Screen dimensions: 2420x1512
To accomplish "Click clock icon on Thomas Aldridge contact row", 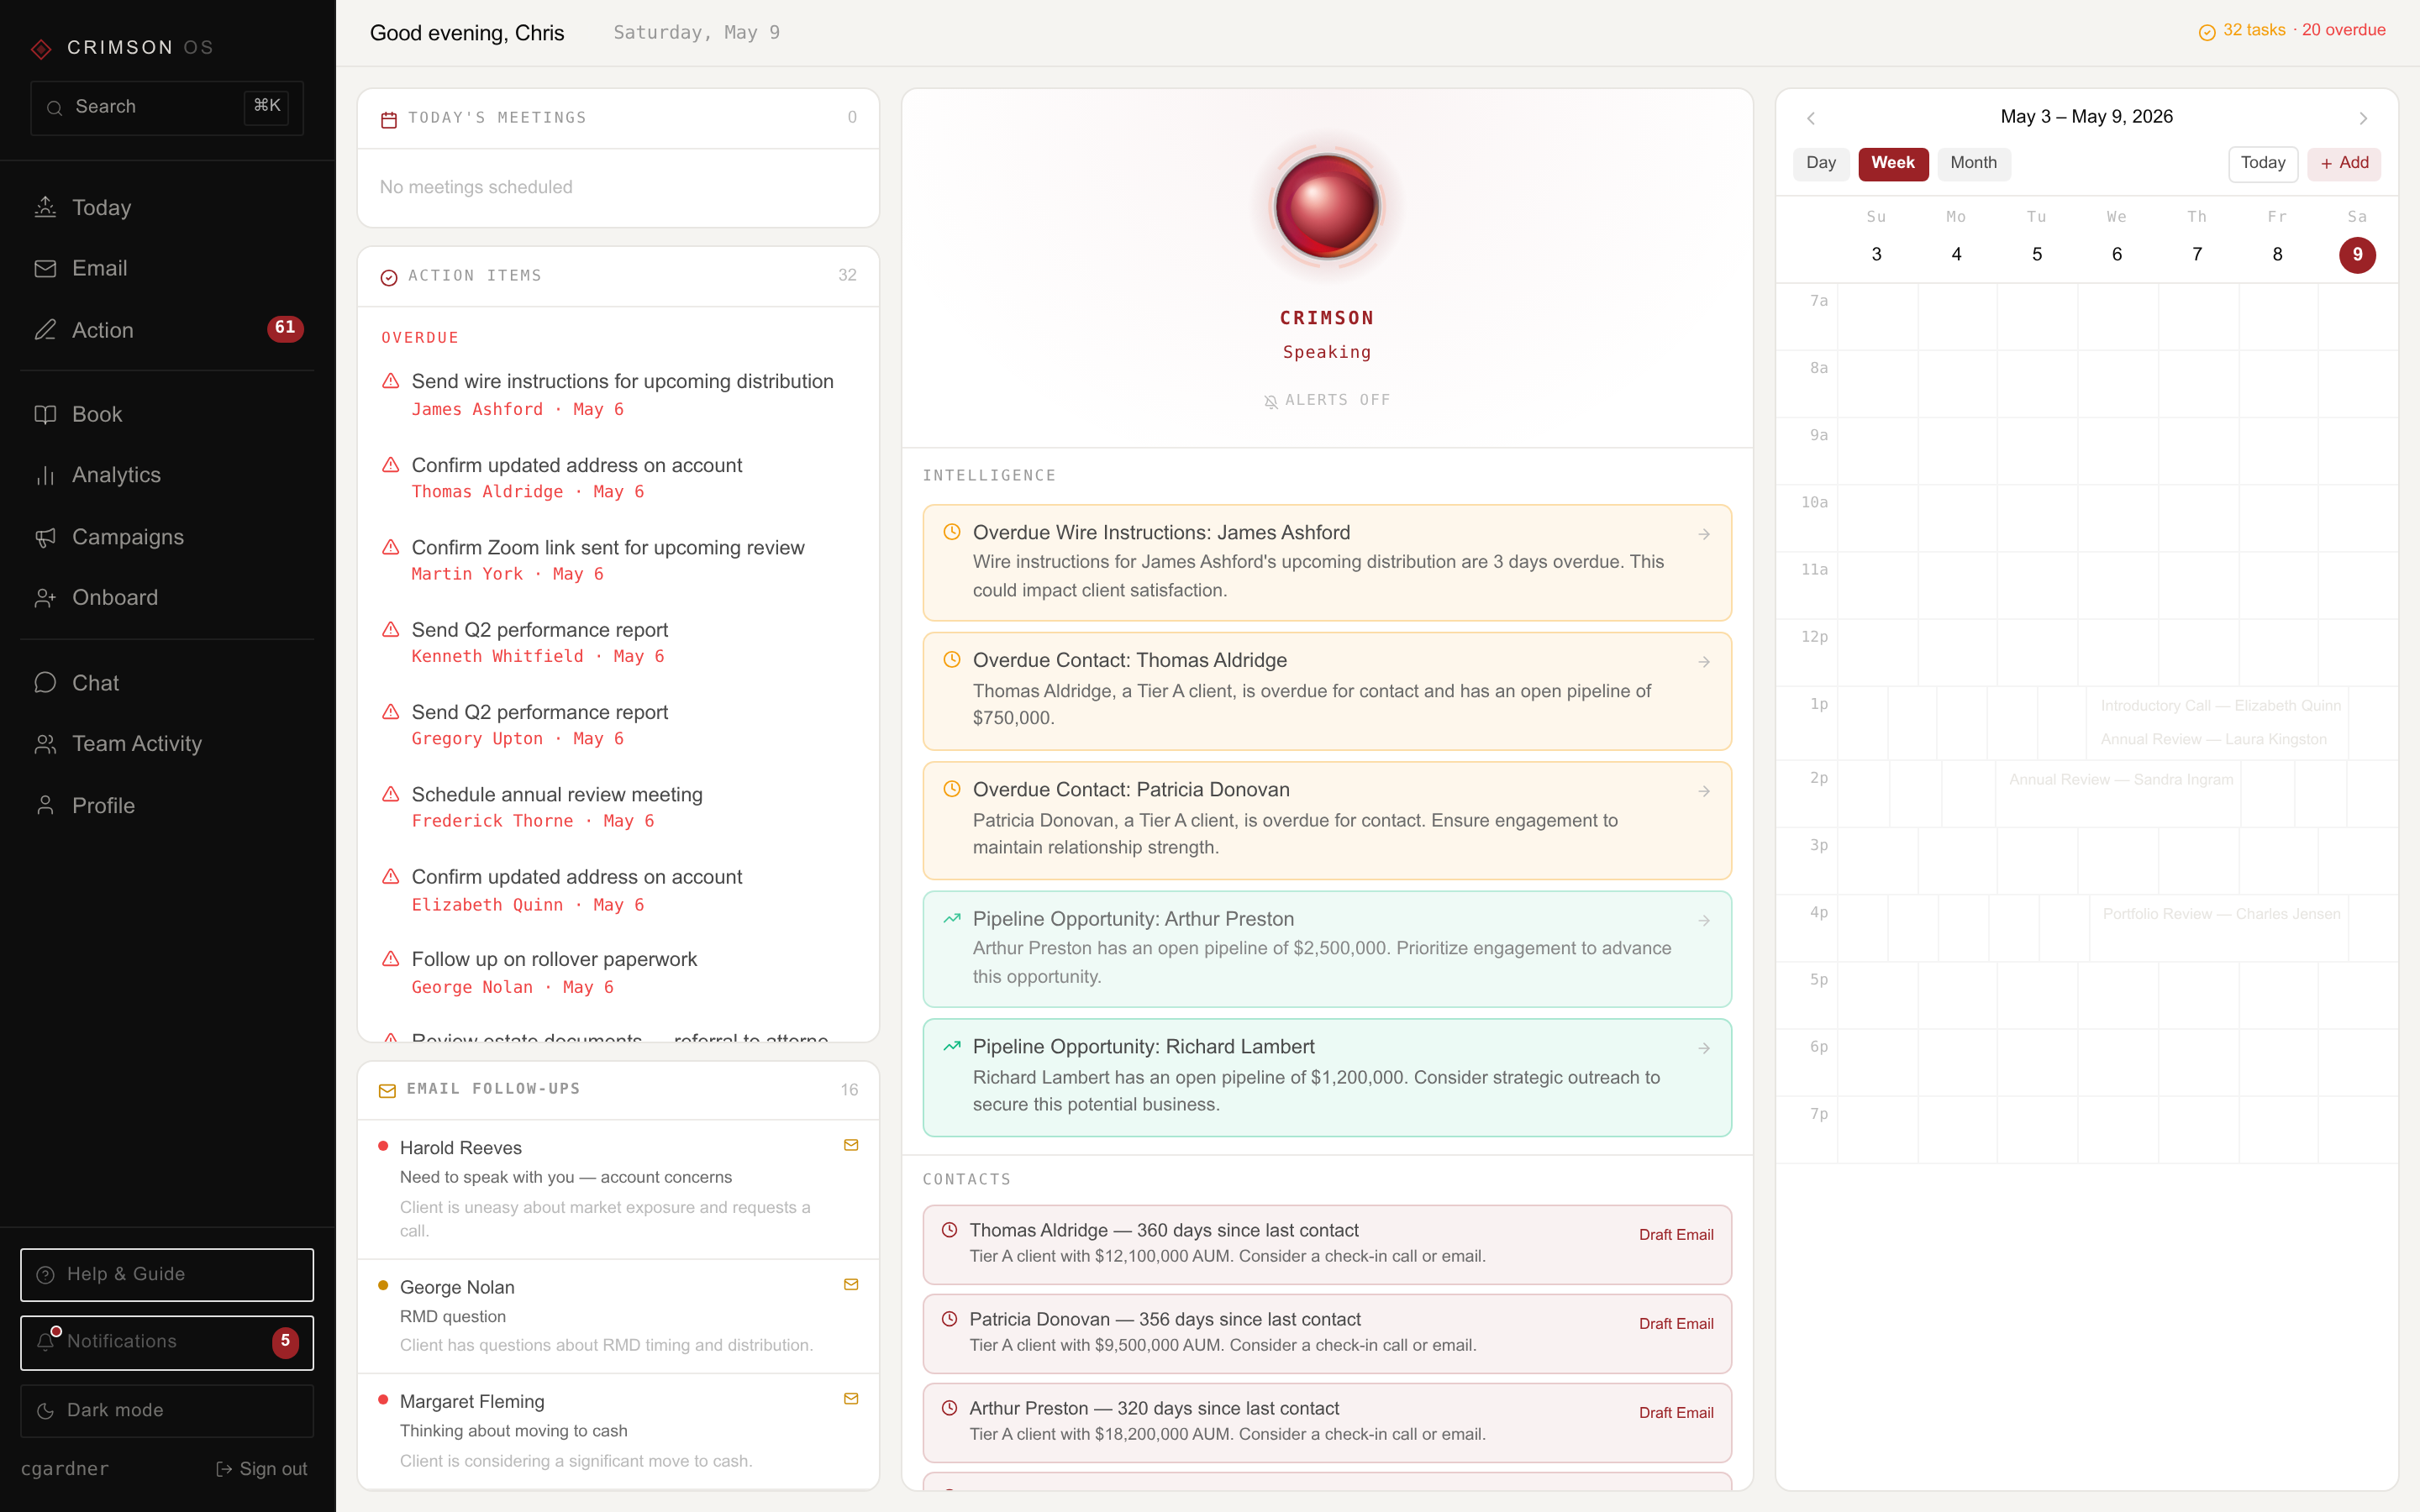I will tap(949, 1230).
